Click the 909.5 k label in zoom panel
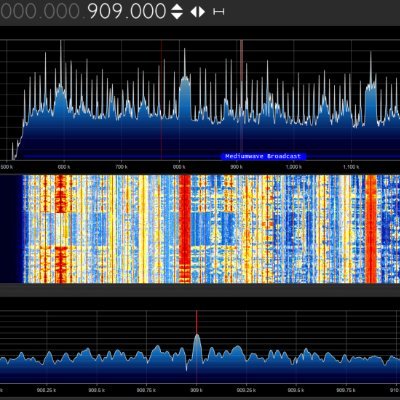 [296, 390]
